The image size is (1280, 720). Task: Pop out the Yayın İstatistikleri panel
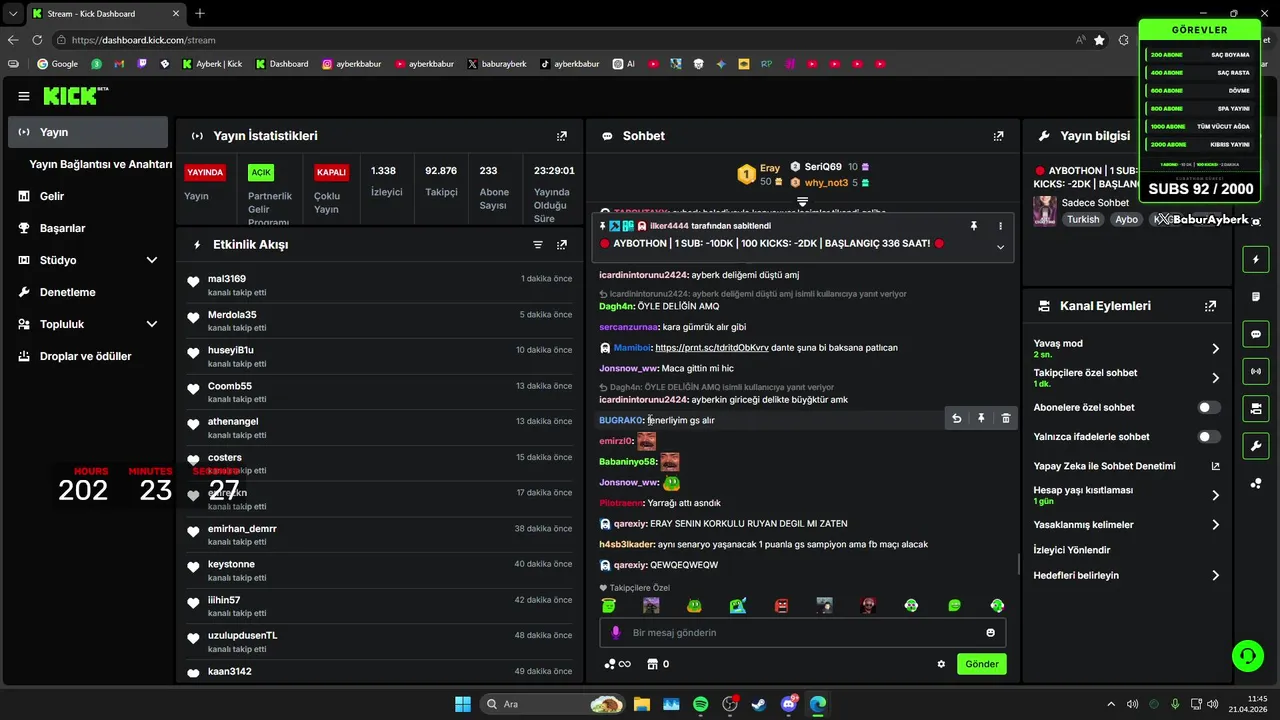click(x=562, y=136)
